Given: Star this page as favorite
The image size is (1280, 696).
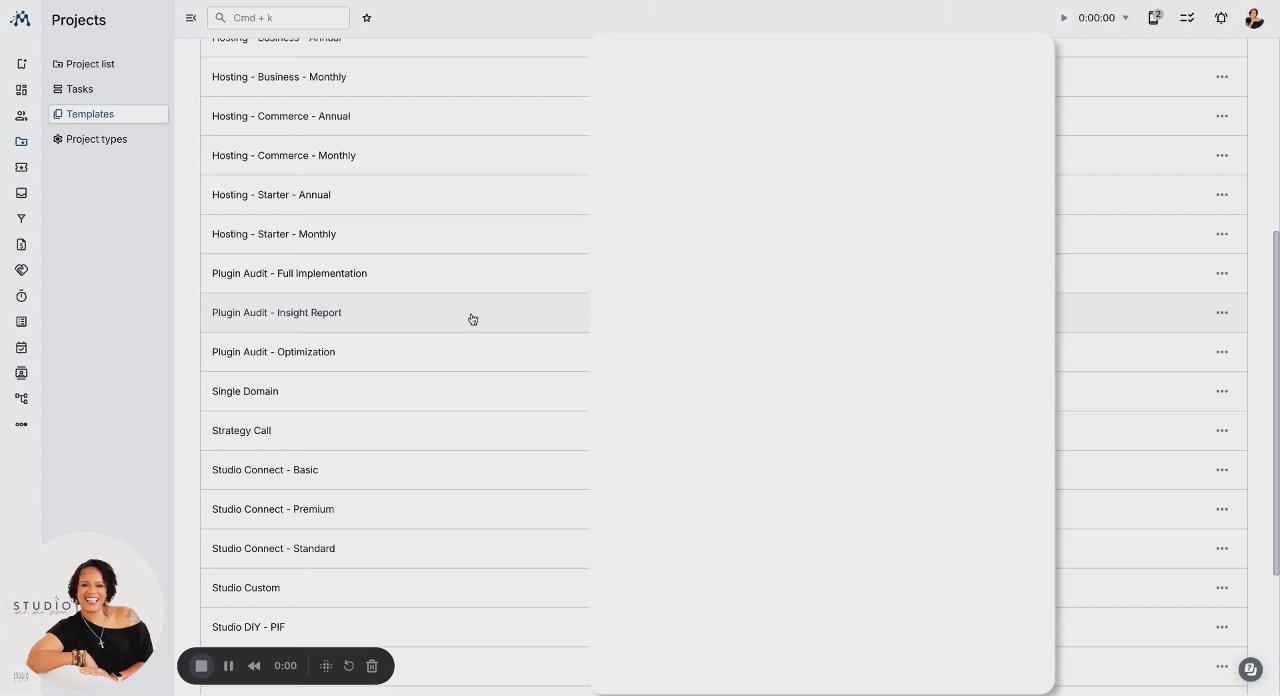Looking at the screenshot, I should click(367, 18).
